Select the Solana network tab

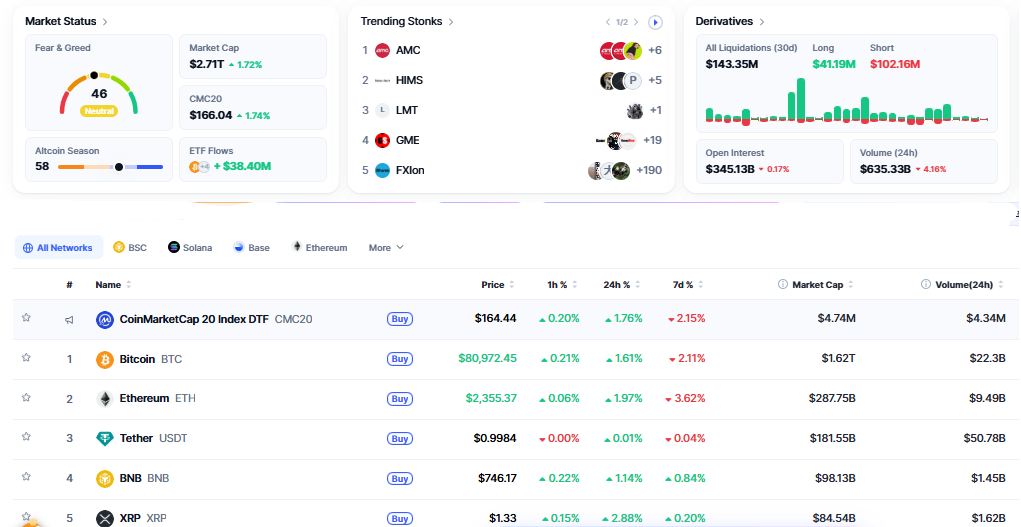click(190, 248)
